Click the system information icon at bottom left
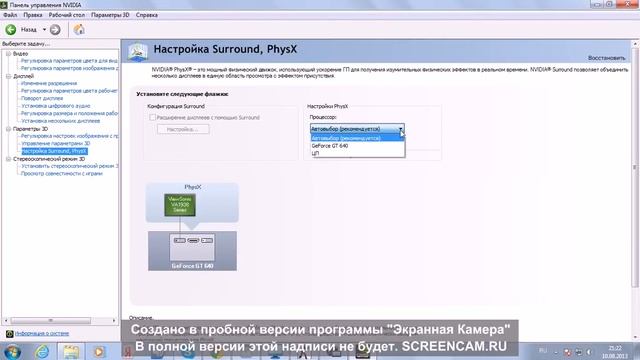 tap(10, 334)
